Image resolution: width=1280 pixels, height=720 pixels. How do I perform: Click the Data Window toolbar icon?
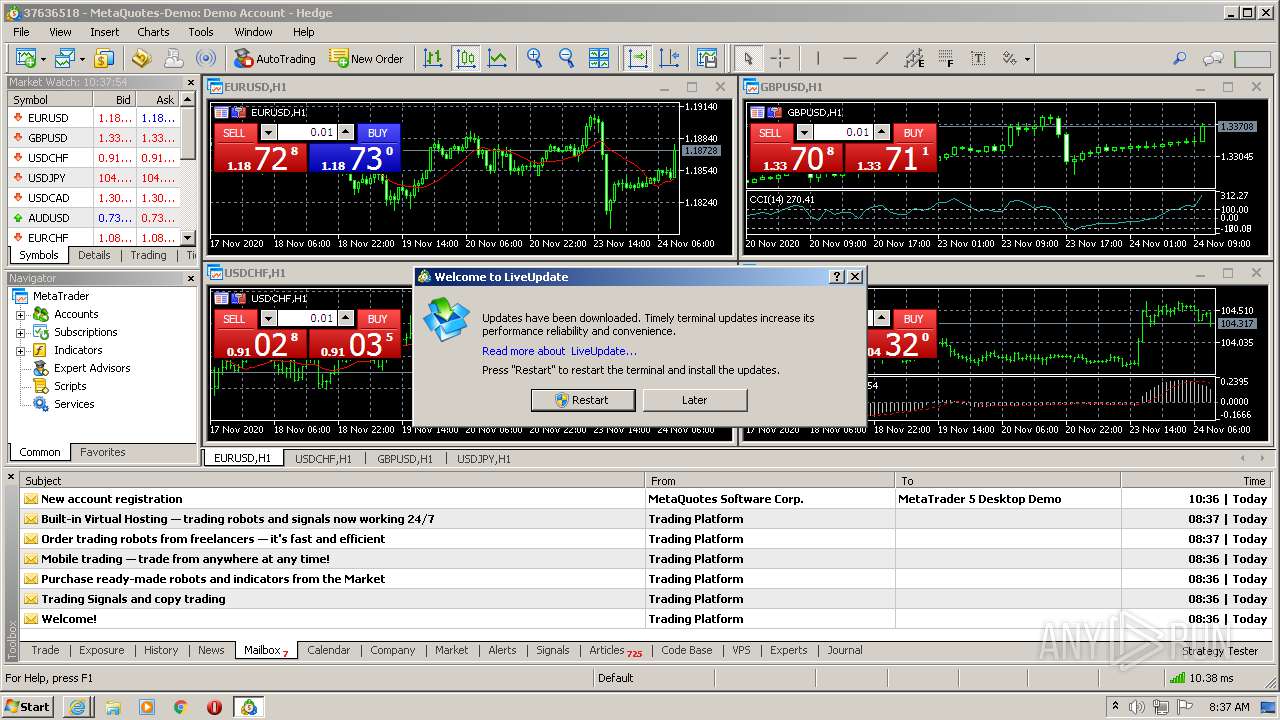pyautogui.click(x=141, y=58)
